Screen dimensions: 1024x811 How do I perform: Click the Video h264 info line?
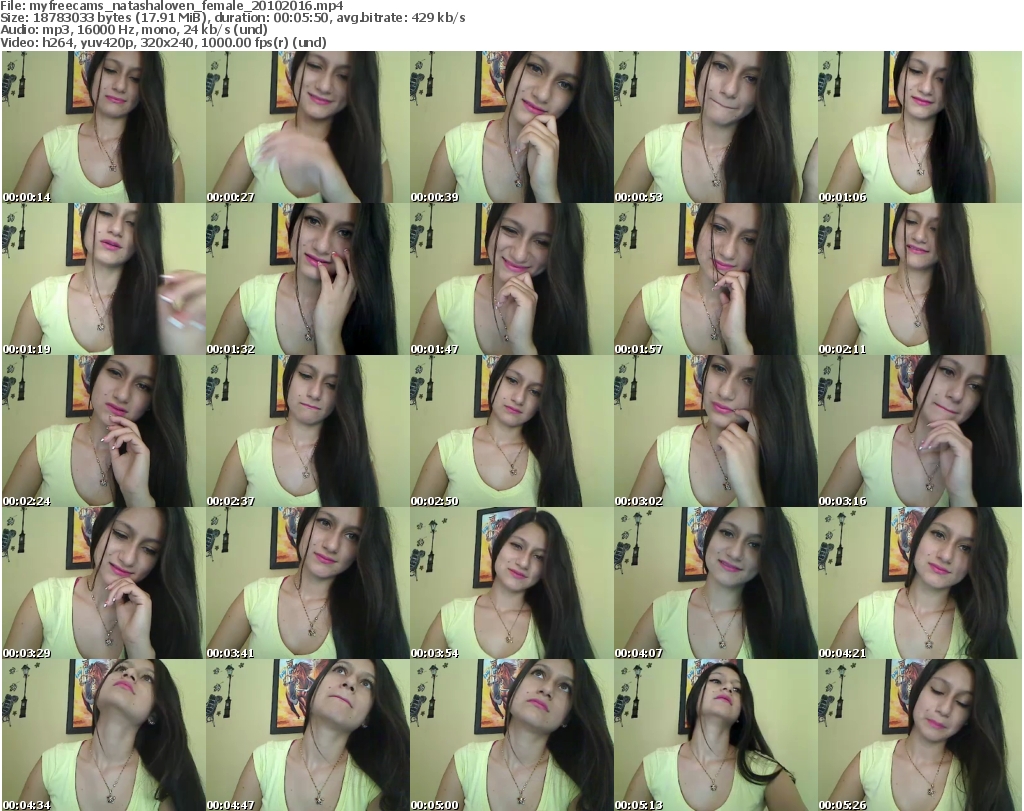(x=163, y=42)
